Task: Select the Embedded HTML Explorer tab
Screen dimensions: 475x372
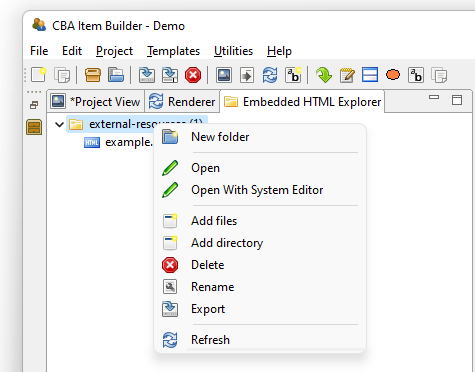Action: click(x=302, y=101)
